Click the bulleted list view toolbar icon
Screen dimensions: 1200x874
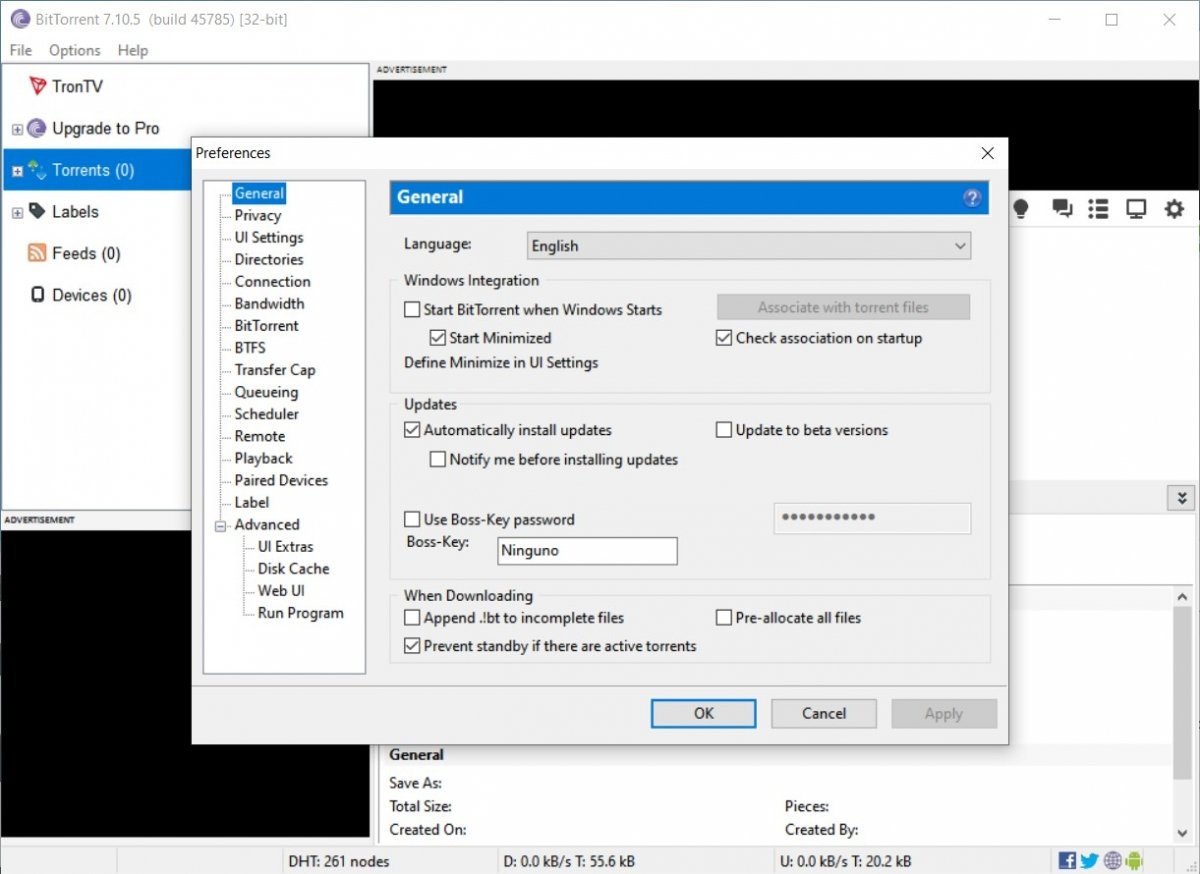1099,208
